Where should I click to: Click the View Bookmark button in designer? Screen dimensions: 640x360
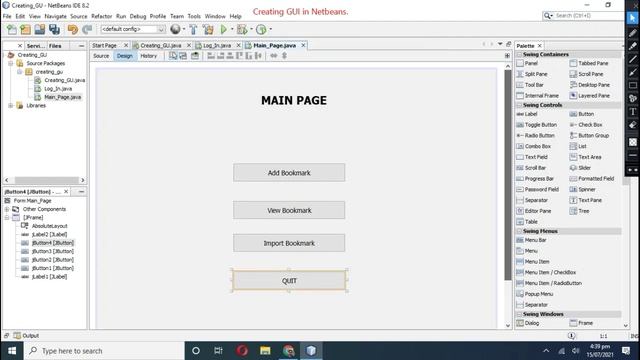click(289, 210)
